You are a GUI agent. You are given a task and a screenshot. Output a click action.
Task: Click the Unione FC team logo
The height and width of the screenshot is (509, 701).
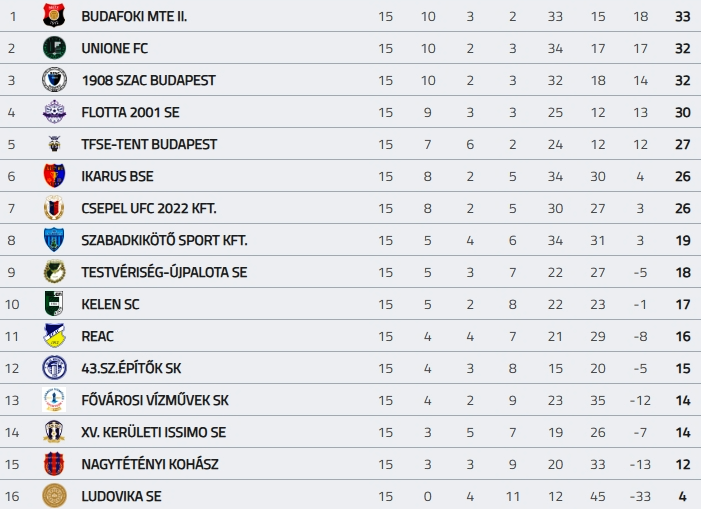click(x=54, y=48)
